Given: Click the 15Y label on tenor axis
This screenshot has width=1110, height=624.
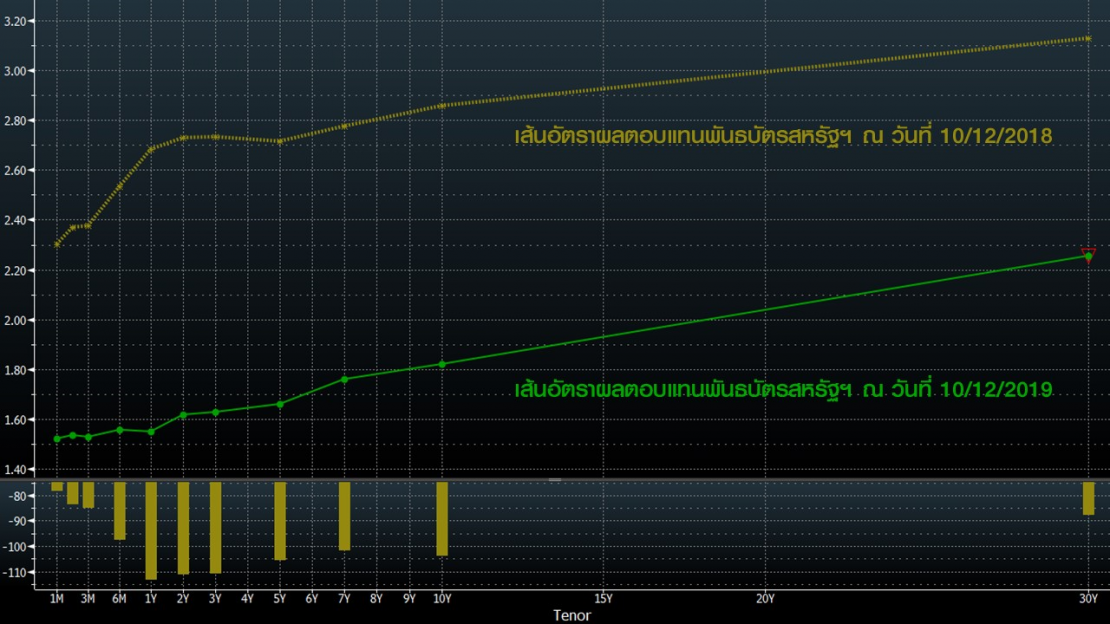Looking at the screenshot, I should [x=603, y=599].
